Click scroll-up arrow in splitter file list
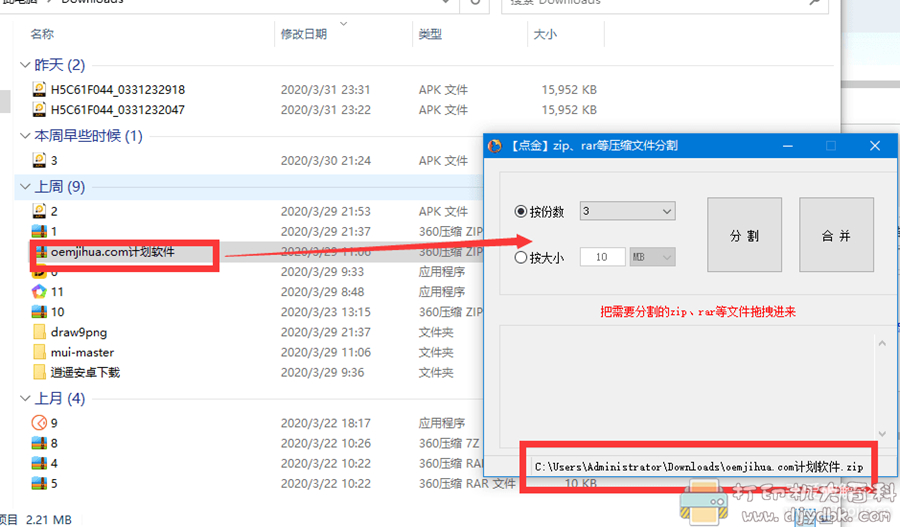Screen dimensions: 900x527 tap(882, 343)
